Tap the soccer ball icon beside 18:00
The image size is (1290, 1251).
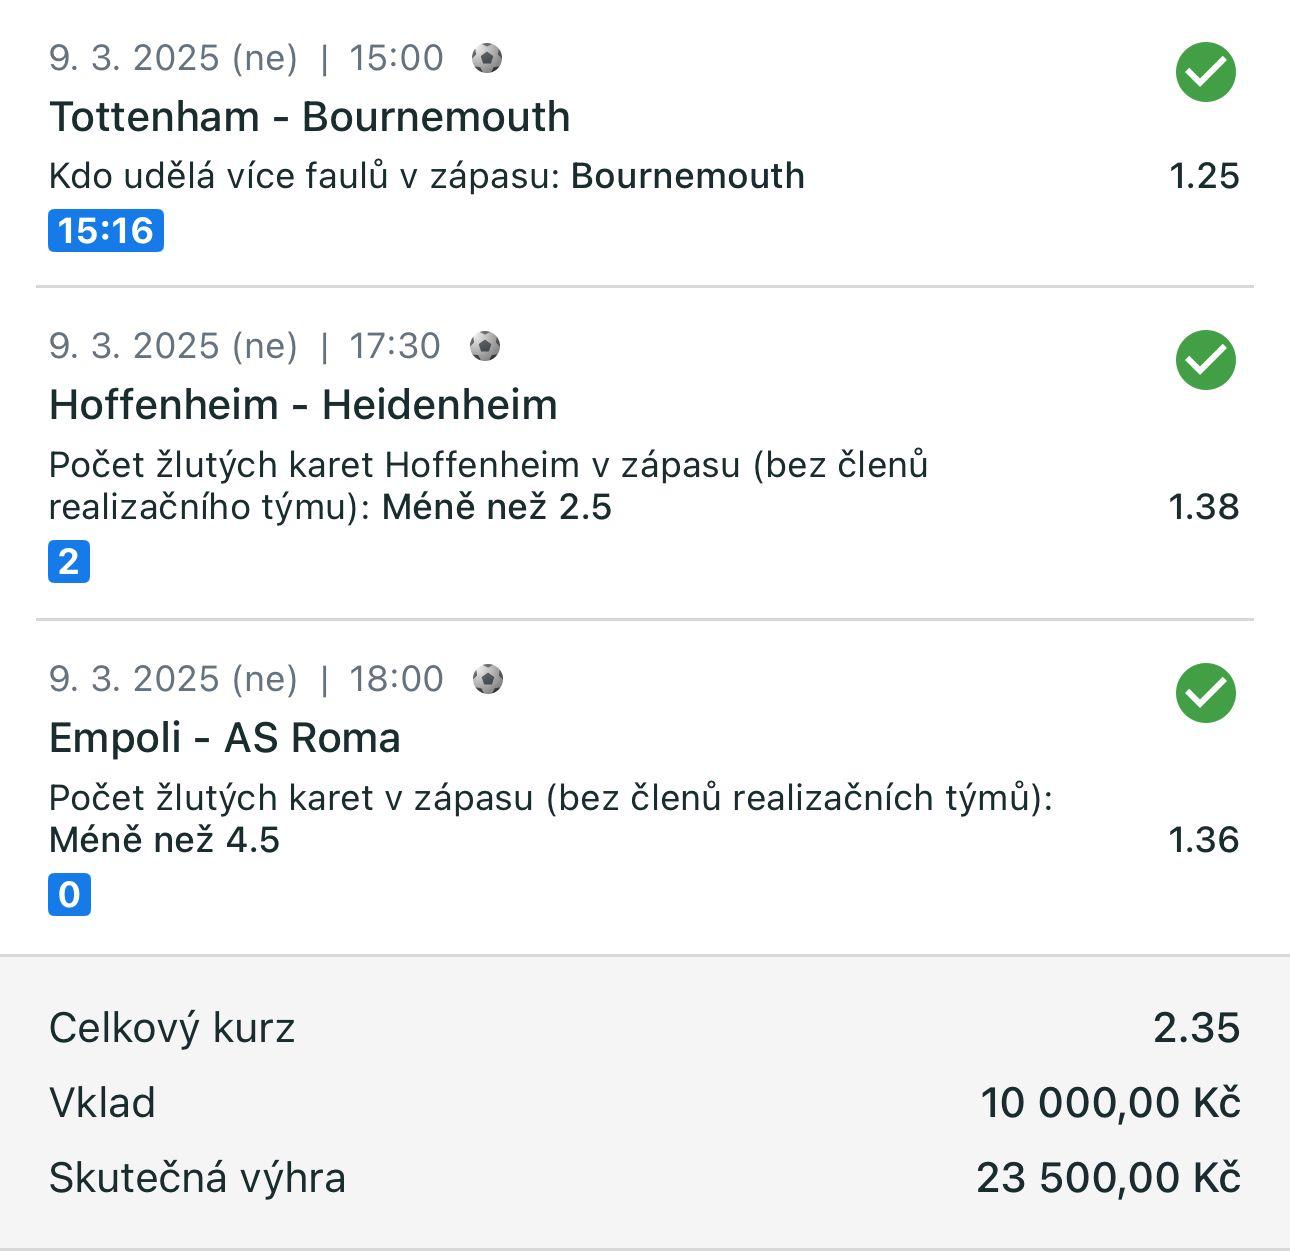point(487,680)
